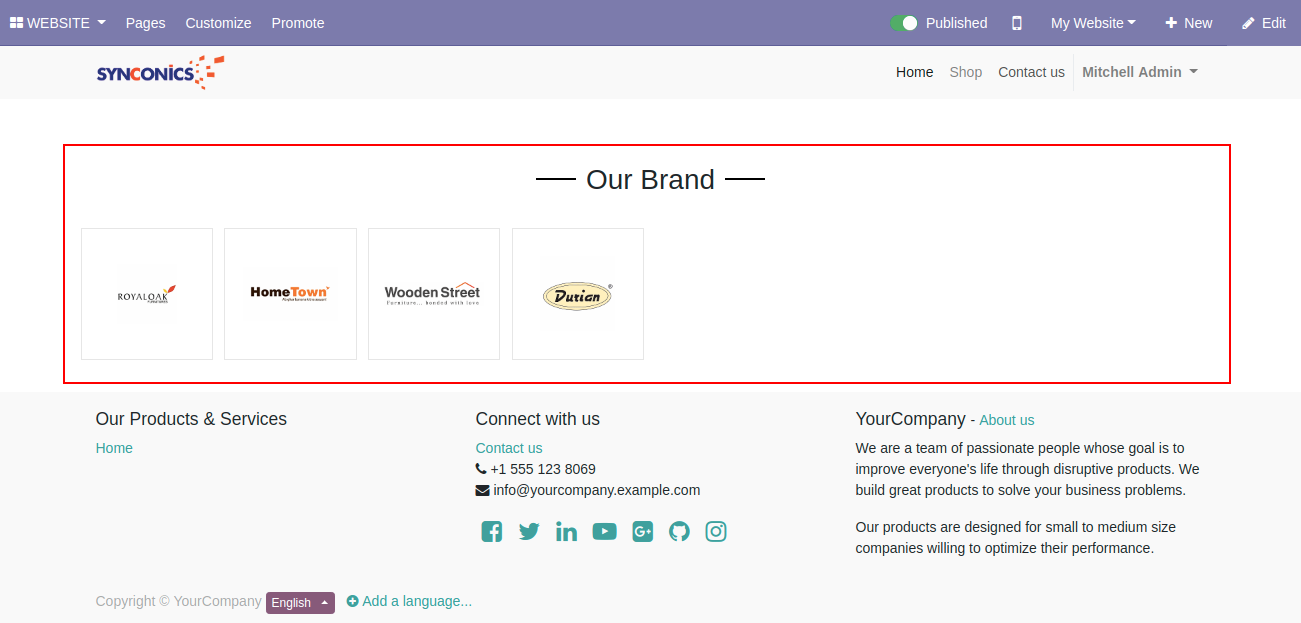Viewport: 1301px width, 623px height.
Task: Open the GitHub footer icon
Action: click(x=679, y=532)
